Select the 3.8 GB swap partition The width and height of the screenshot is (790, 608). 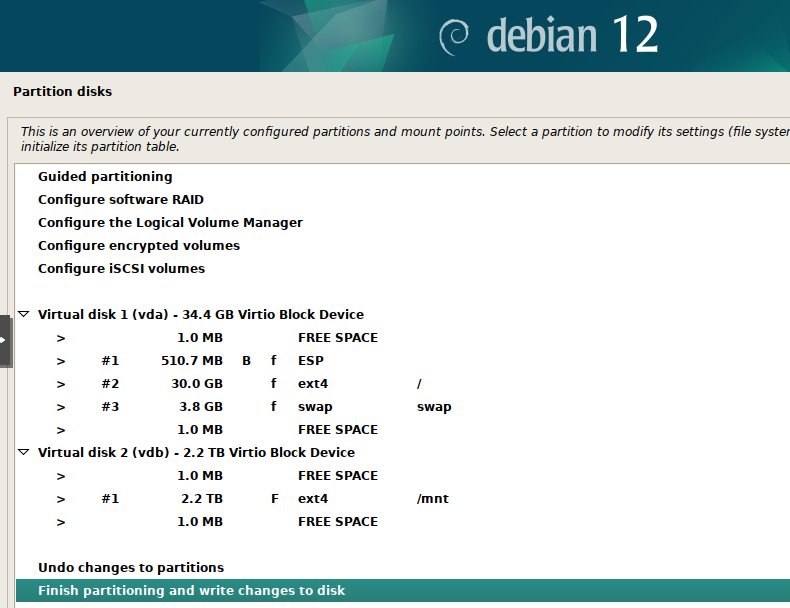403,407
